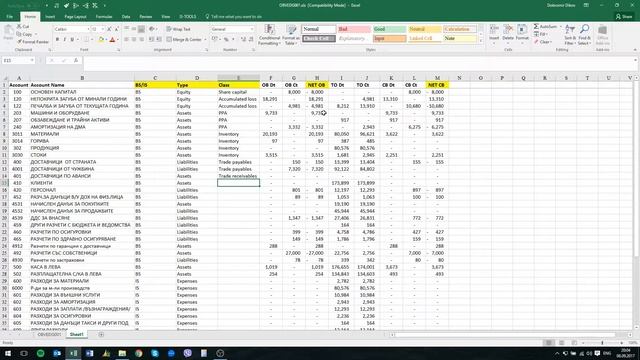Screen dimensions: 640x360
Task: Expand the cell styles gallery
Action: [x=480, y=41]
